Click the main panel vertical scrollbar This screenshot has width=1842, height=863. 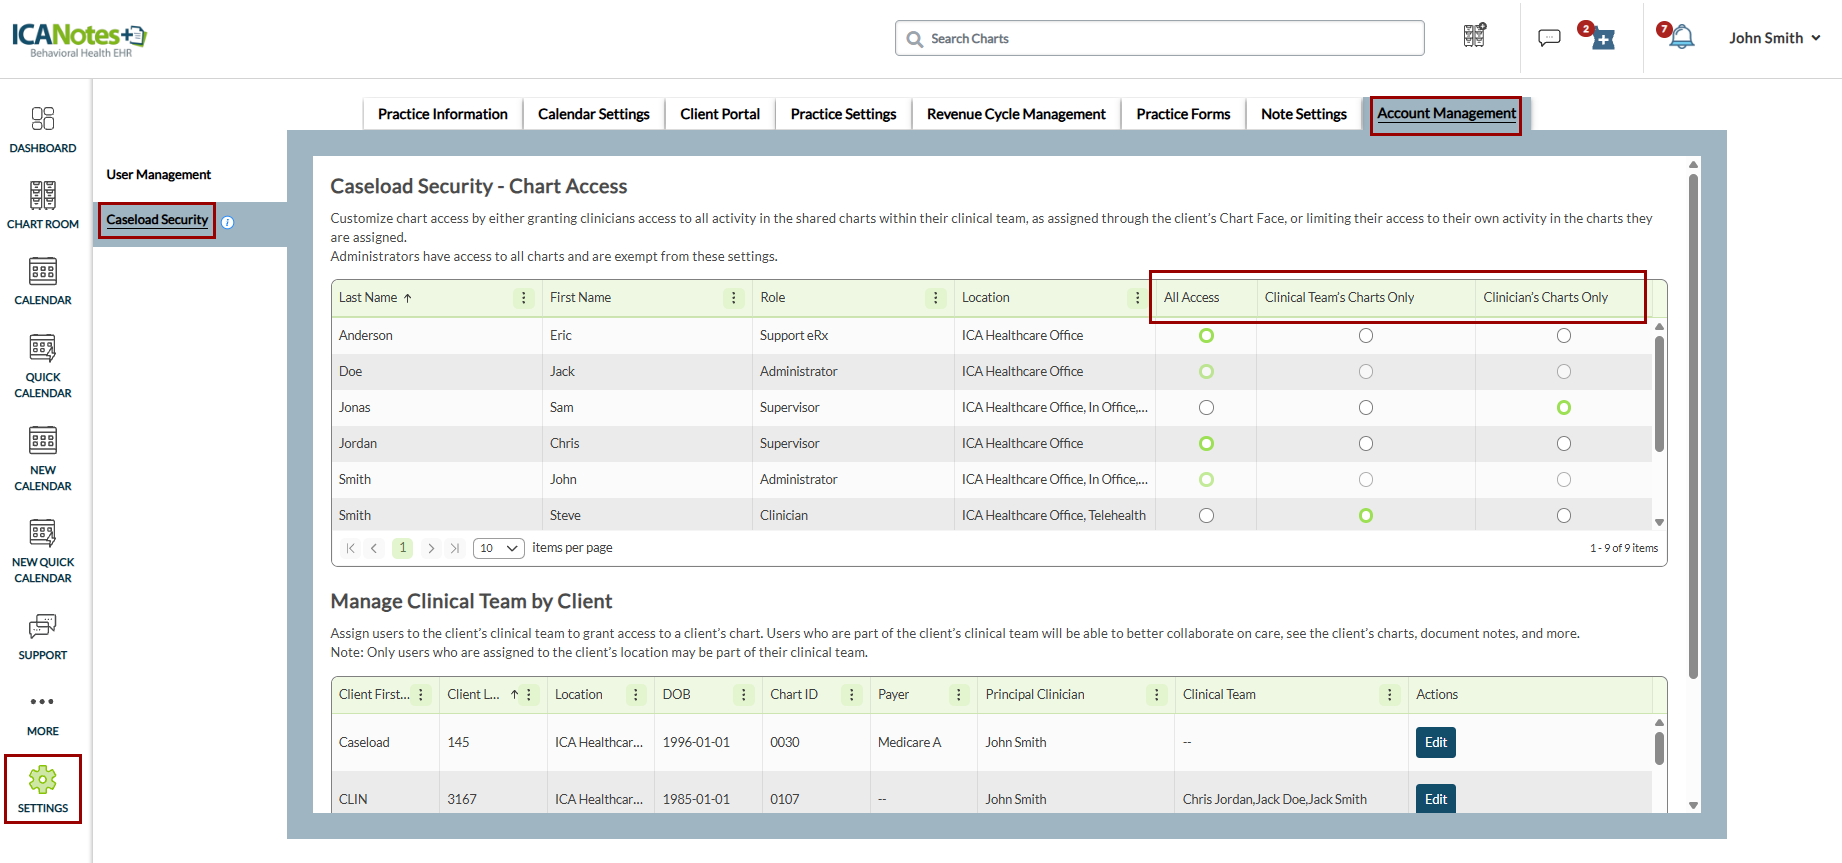(x=1693, y=420)
